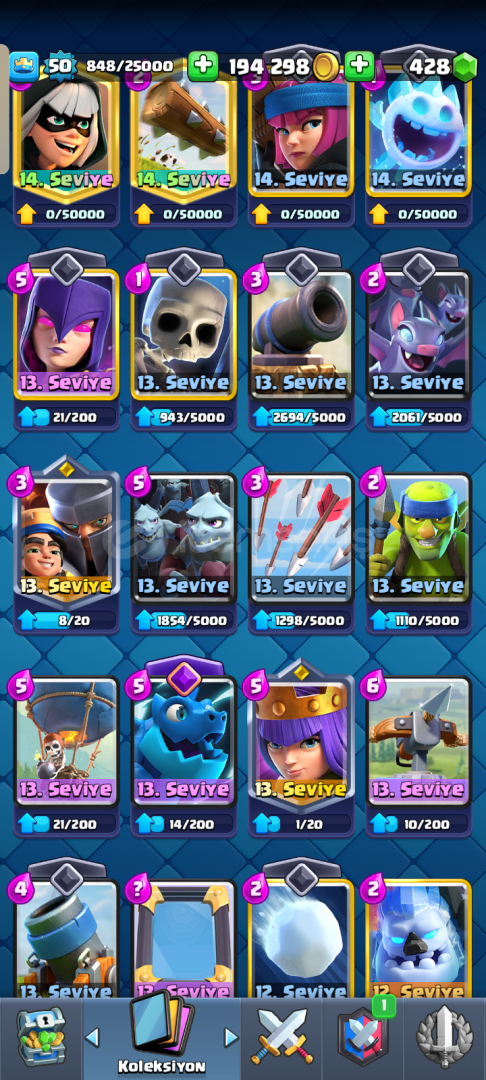Image resolution: width=486 pixels, height=1080 pixels.
Task: Tap the star level 50 badge
Action: [x=59, y=66]
